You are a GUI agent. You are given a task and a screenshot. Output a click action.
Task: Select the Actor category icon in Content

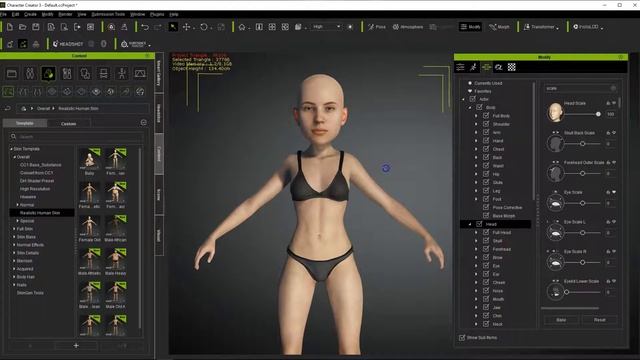click(30, 73)
